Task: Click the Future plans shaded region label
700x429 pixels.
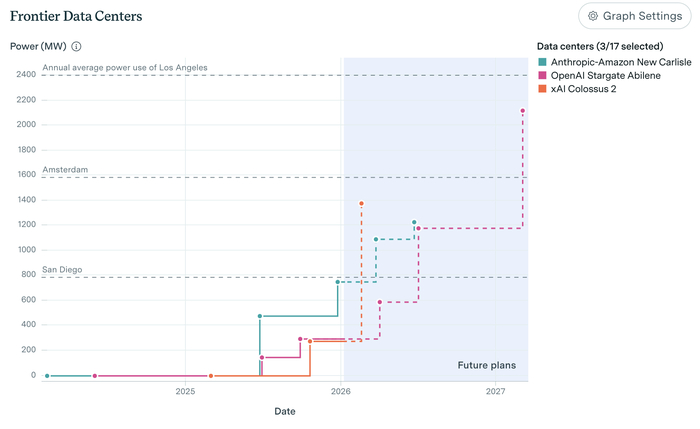Action: (487, 365)
